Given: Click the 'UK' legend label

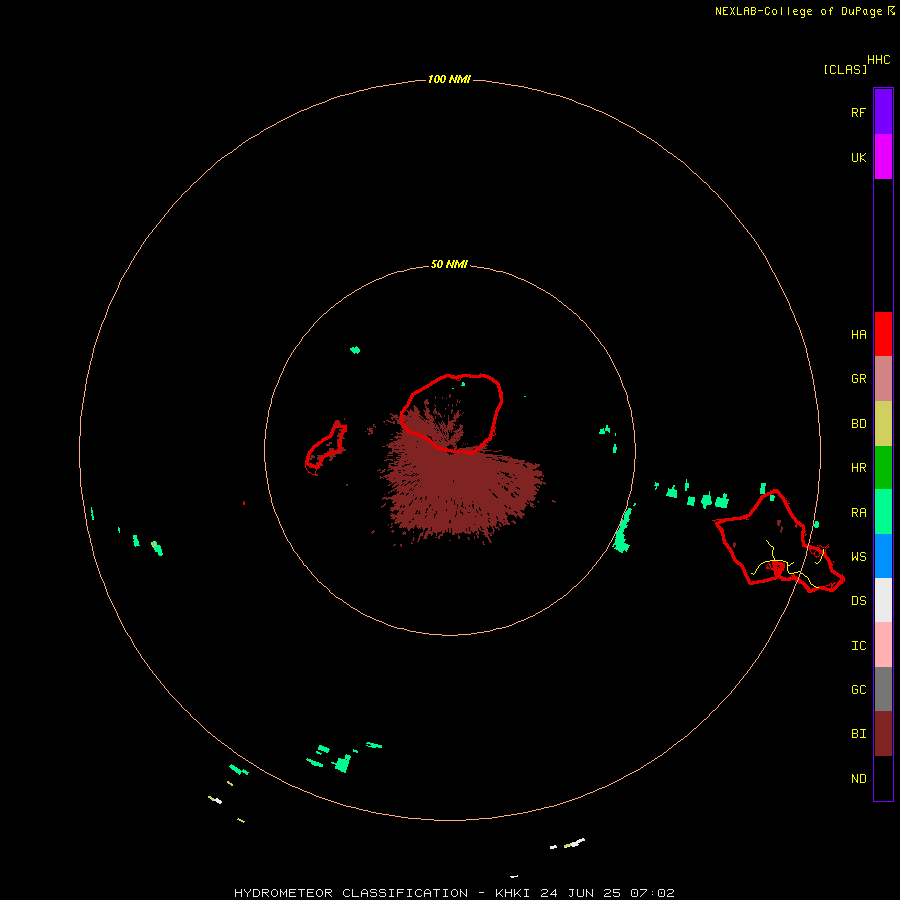Looking at the screenshot, I should (x=858, y=158).
